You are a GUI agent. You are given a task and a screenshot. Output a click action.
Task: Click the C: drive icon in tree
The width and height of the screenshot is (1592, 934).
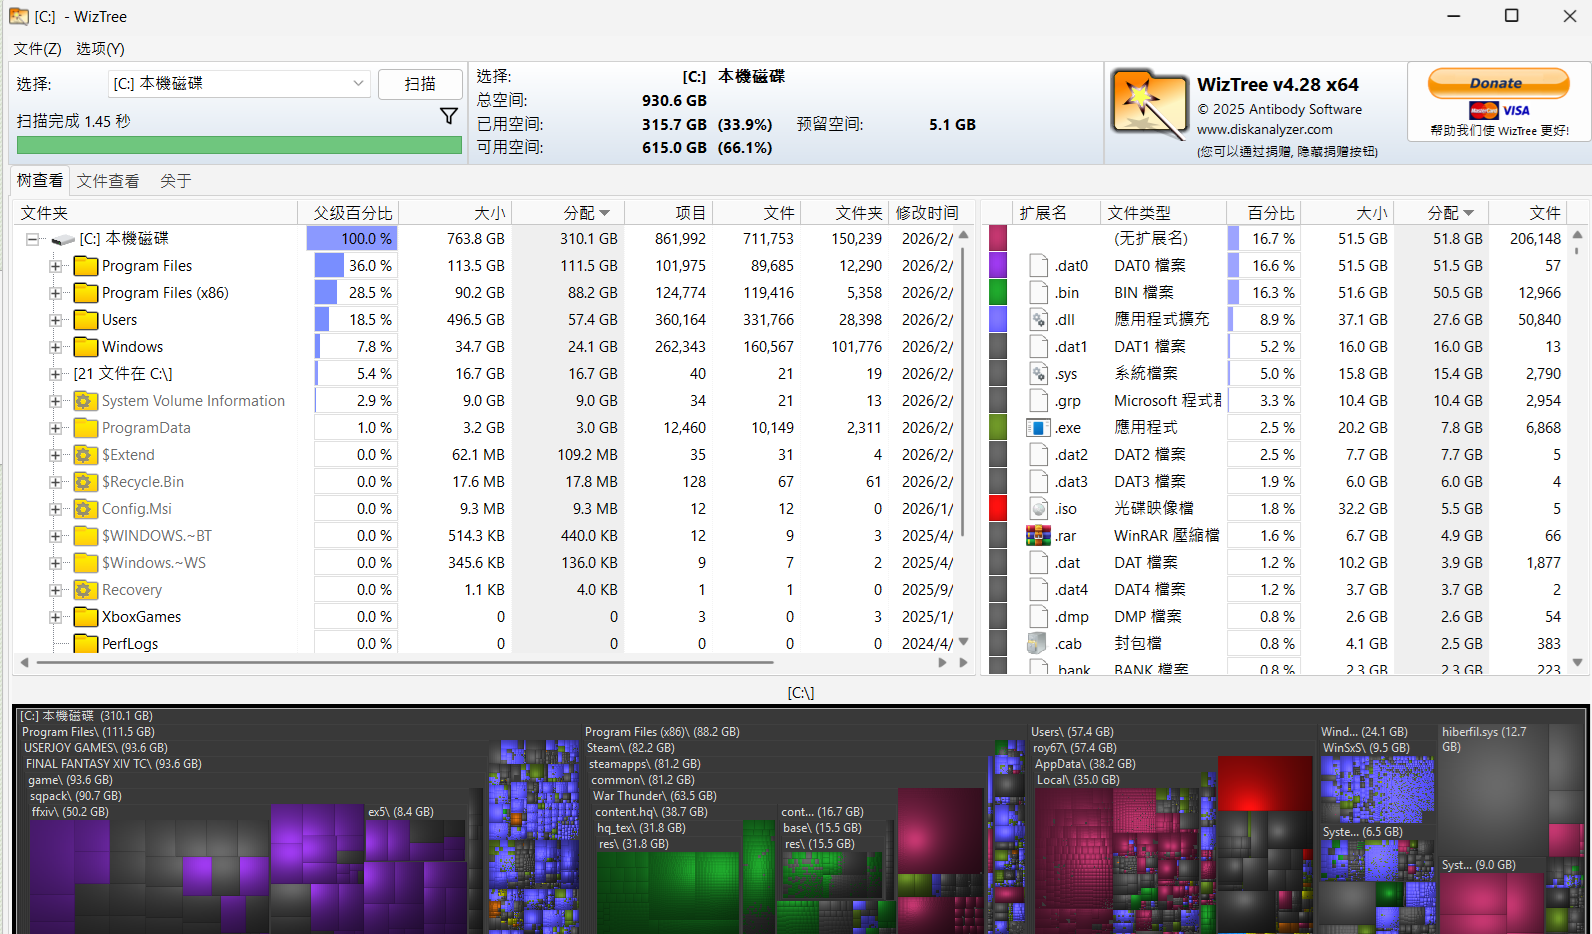tap(63, 239)
